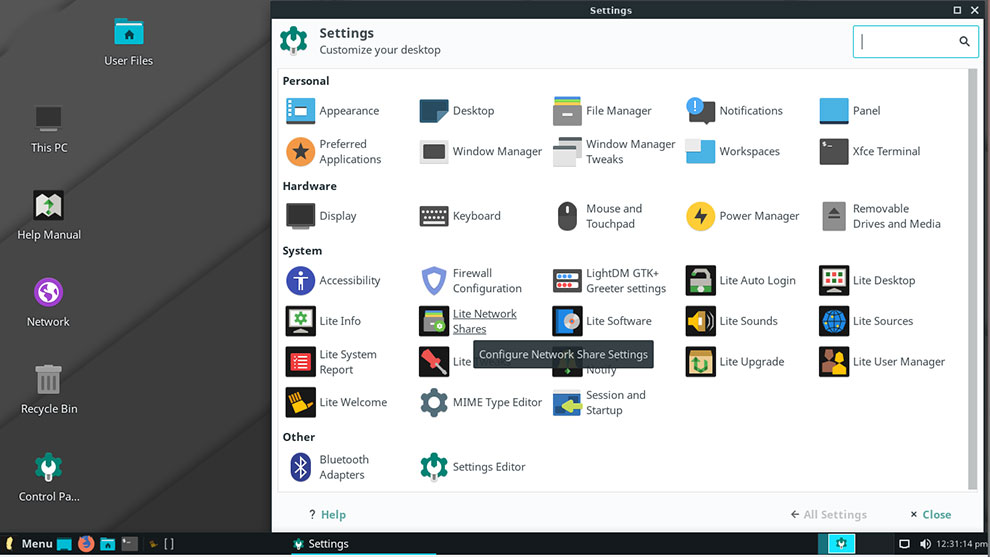Open Lite Sources icon

coord(833,321)
